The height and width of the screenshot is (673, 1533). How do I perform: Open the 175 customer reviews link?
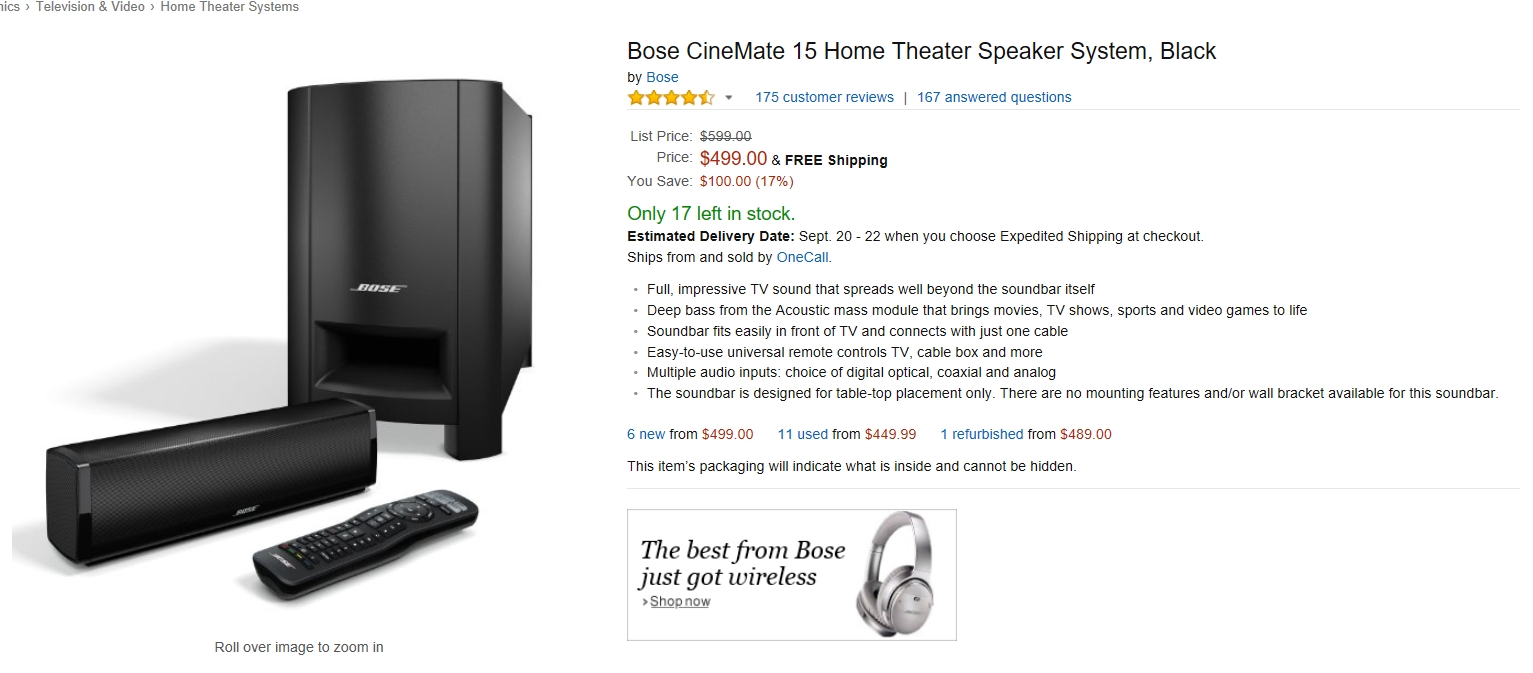point(824,97)
